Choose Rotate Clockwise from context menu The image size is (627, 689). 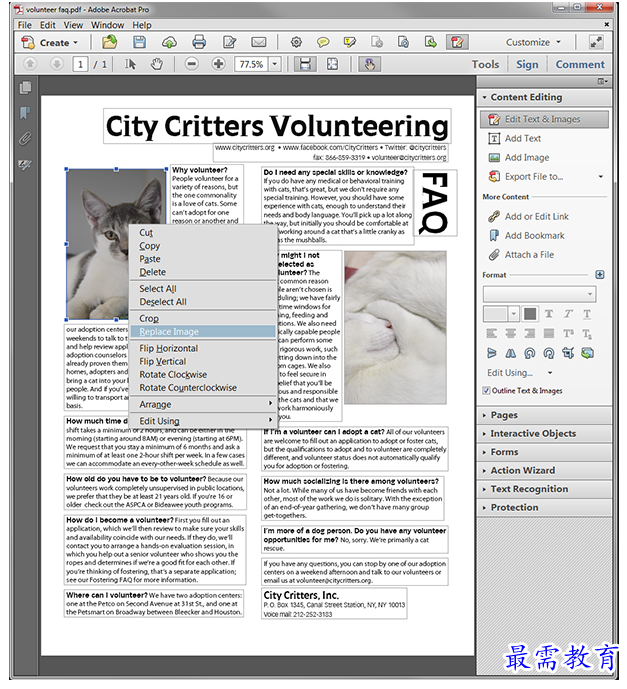coord(203,375)
